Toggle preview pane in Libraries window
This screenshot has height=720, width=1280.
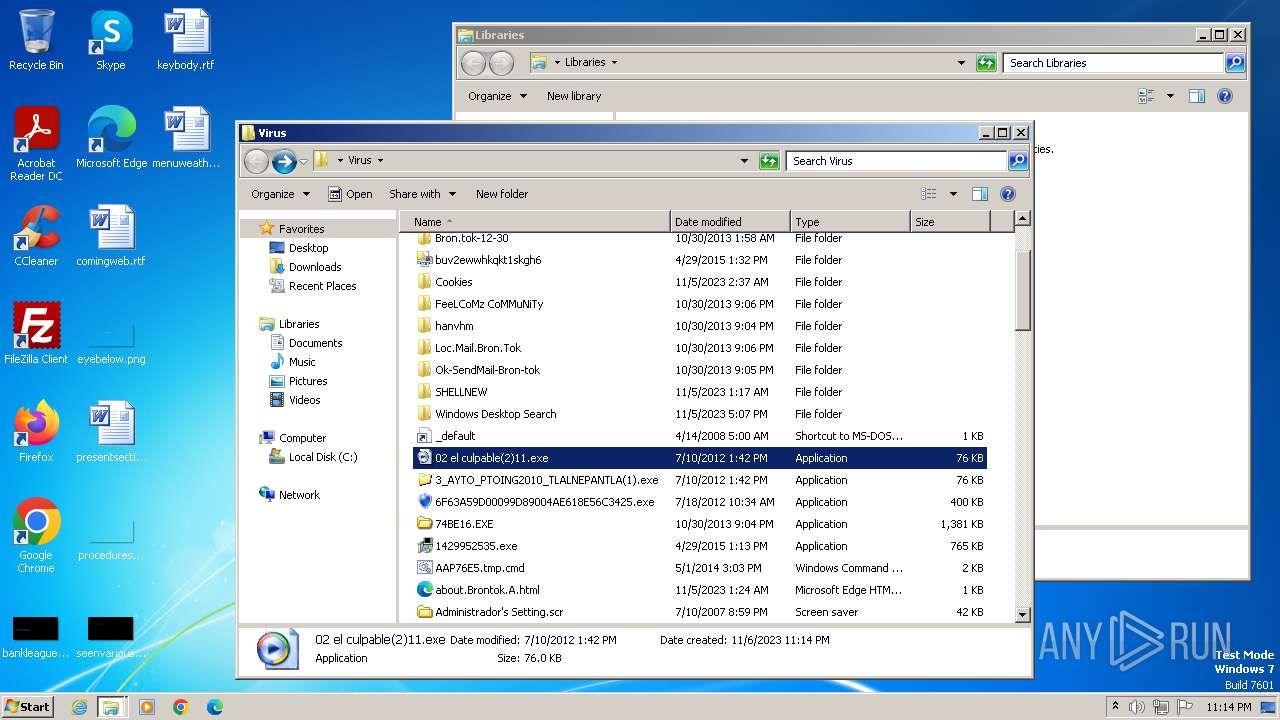(1197, 96)
